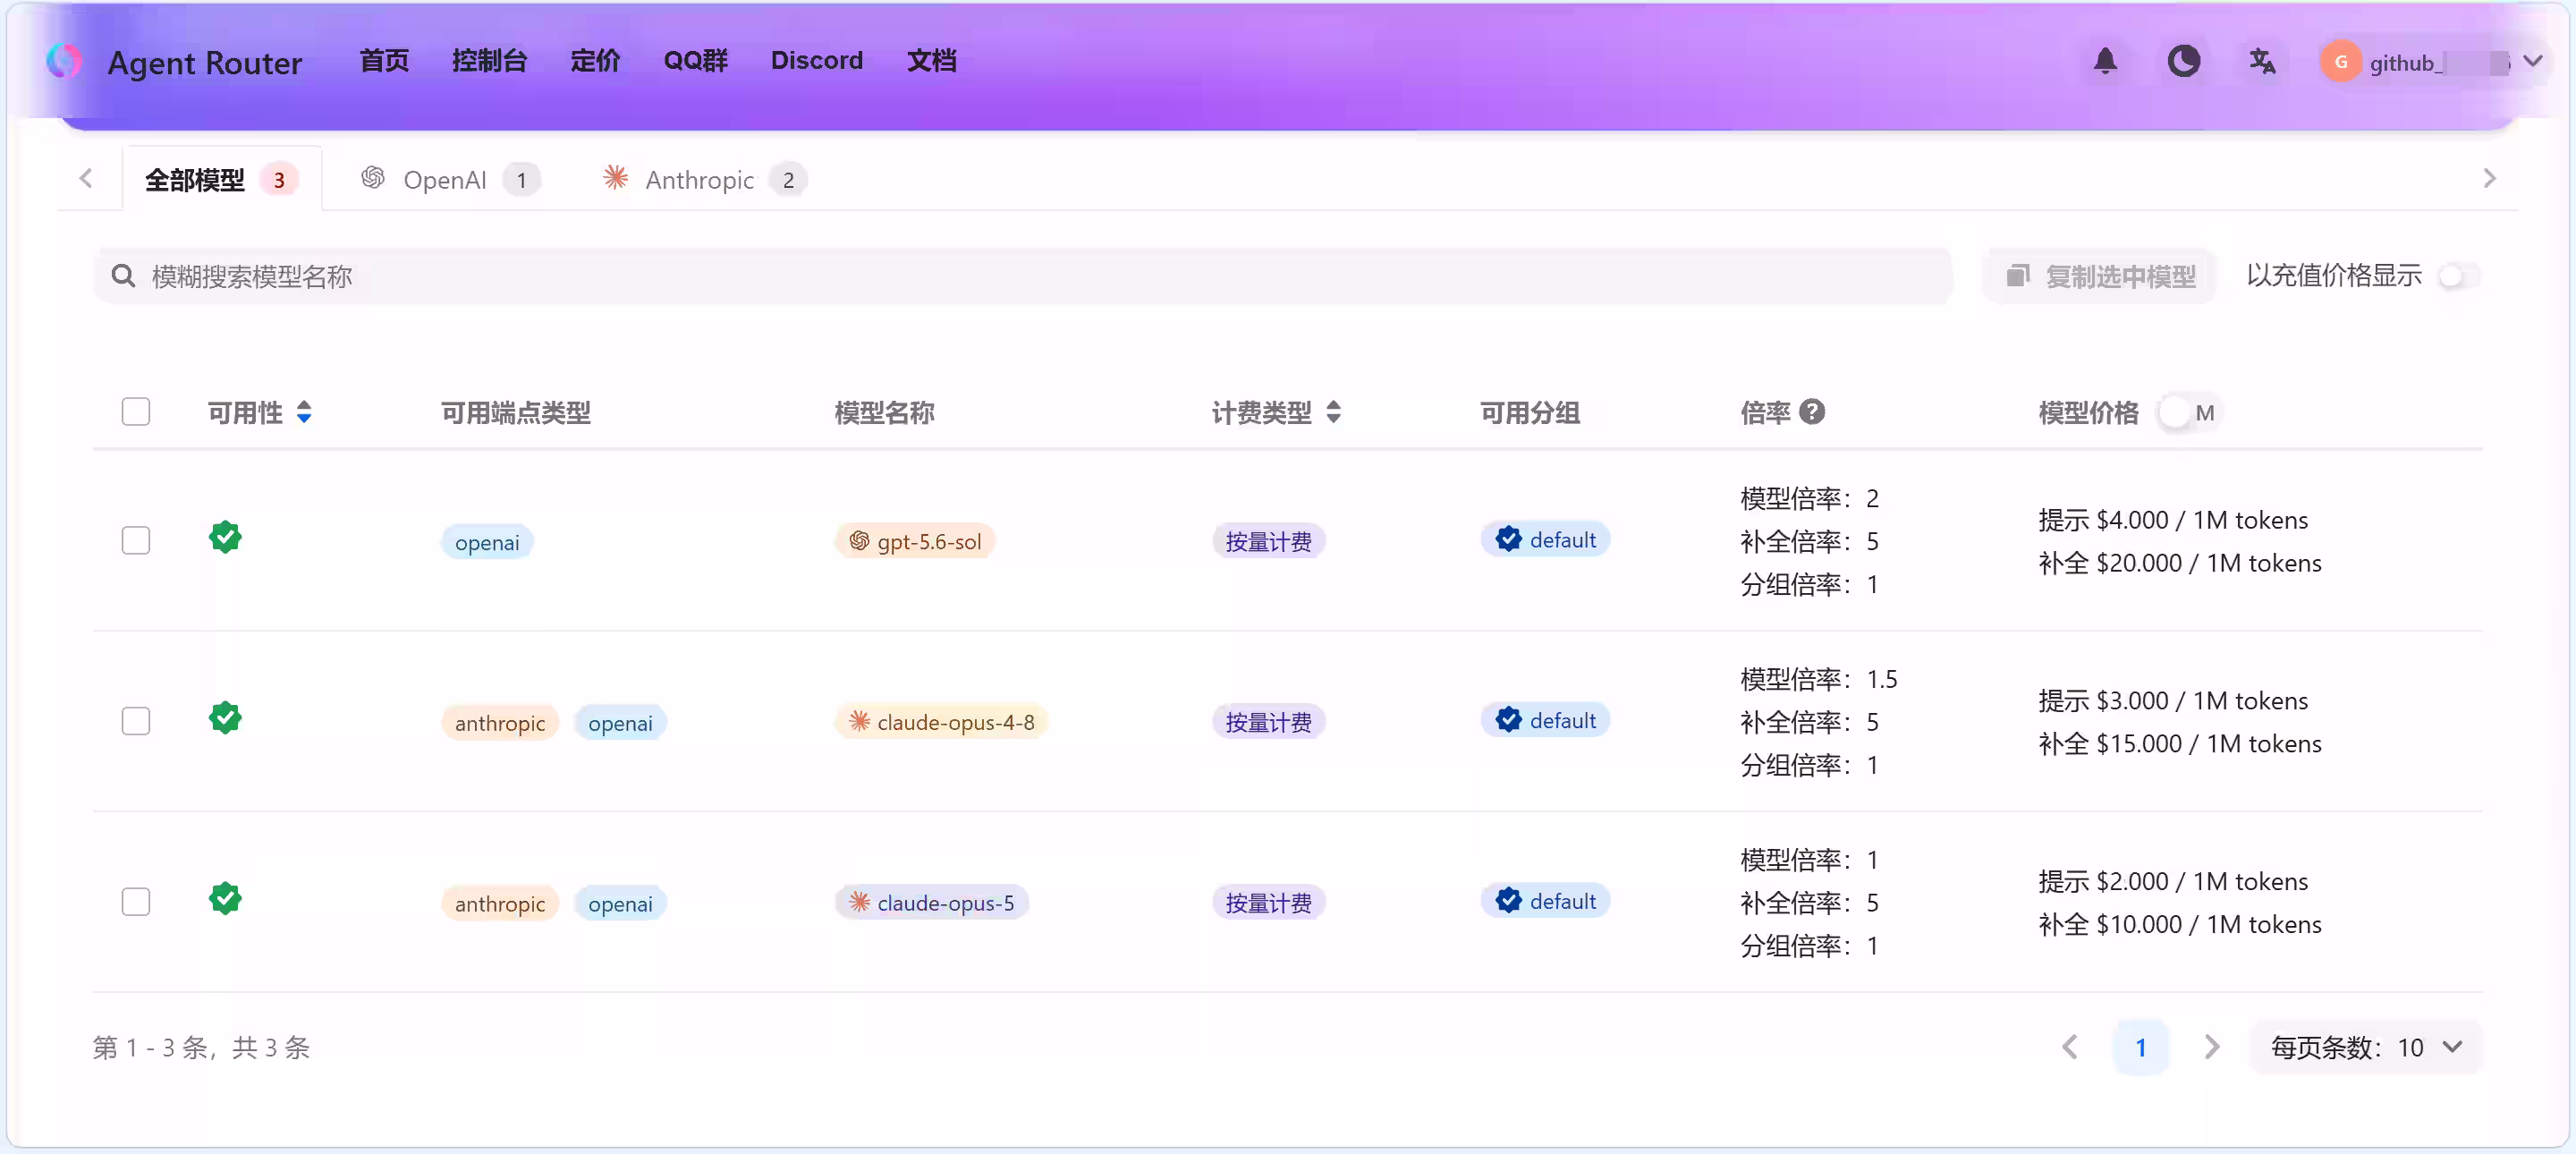Open Discord in navigation
The width and height of the screenshot is (2576, 1154).
[x=816, y=61]
